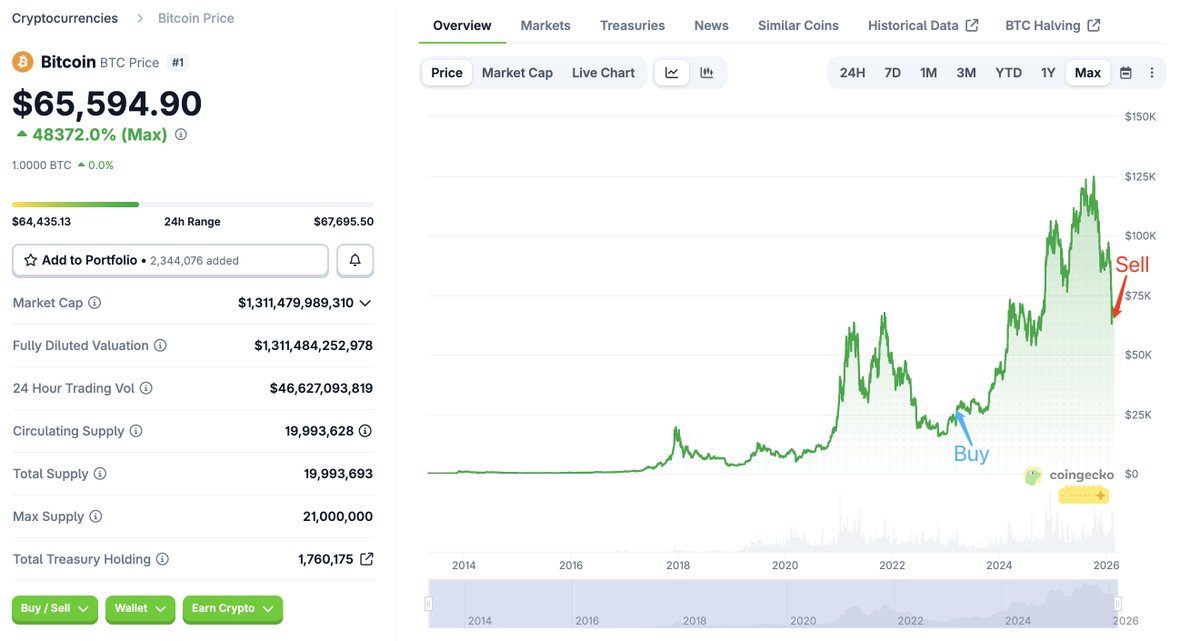Click the left handle of range slider
Image resolution: width=1200 pixels, height=641 pixels.
coord(429,603)
